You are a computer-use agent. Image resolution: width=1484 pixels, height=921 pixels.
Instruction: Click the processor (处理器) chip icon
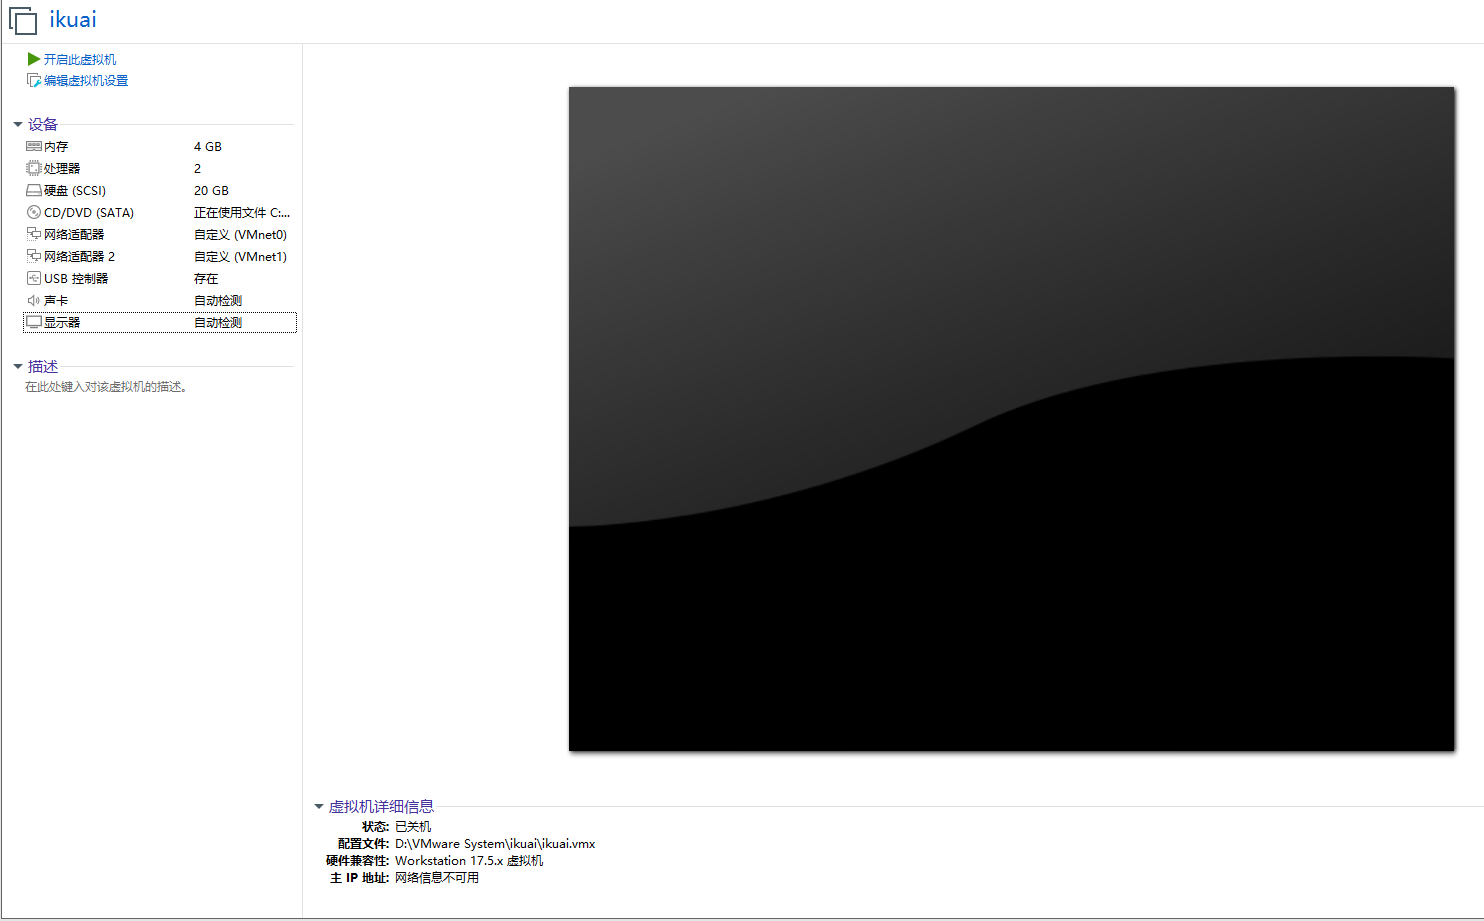coord(34,168)
